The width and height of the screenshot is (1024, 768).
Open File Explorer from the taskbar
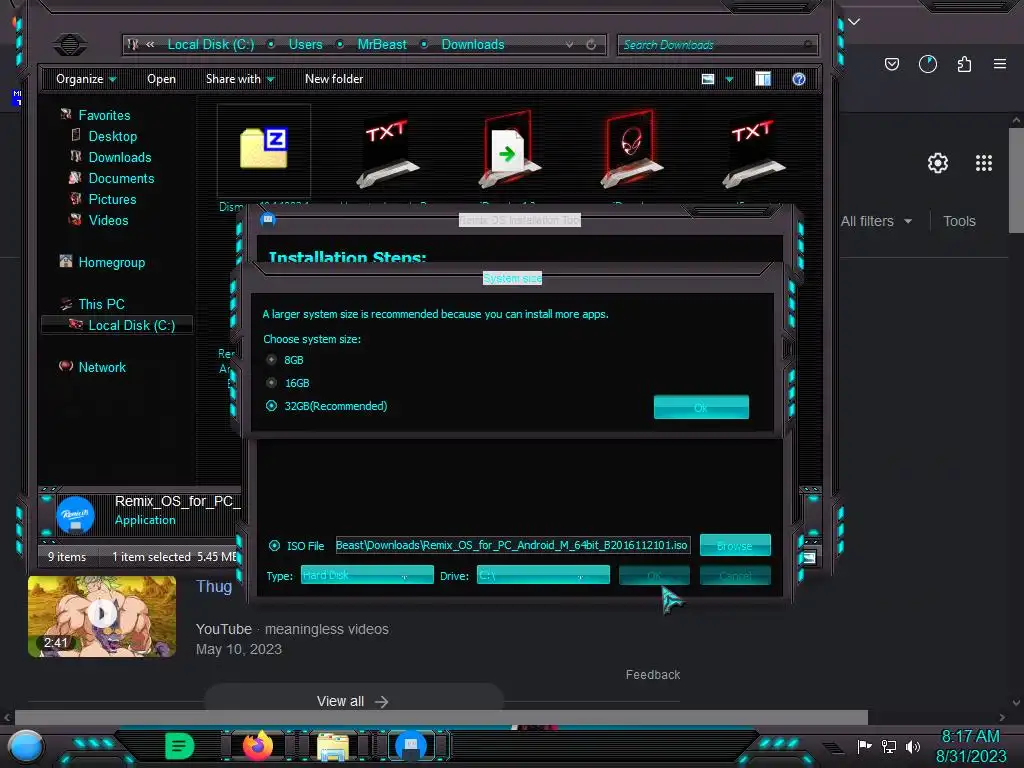(x=332, y=746)
